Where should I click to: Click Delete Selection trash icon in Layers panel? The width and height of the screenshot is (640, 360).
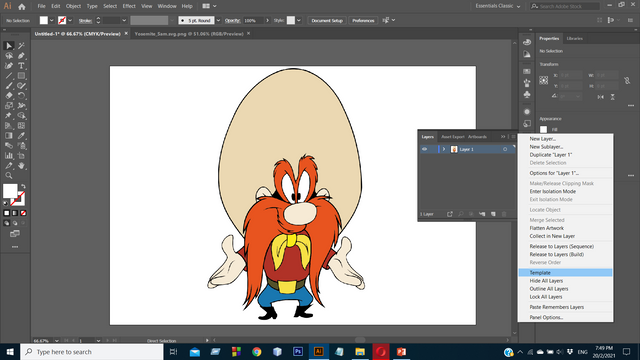pos(504,214)
